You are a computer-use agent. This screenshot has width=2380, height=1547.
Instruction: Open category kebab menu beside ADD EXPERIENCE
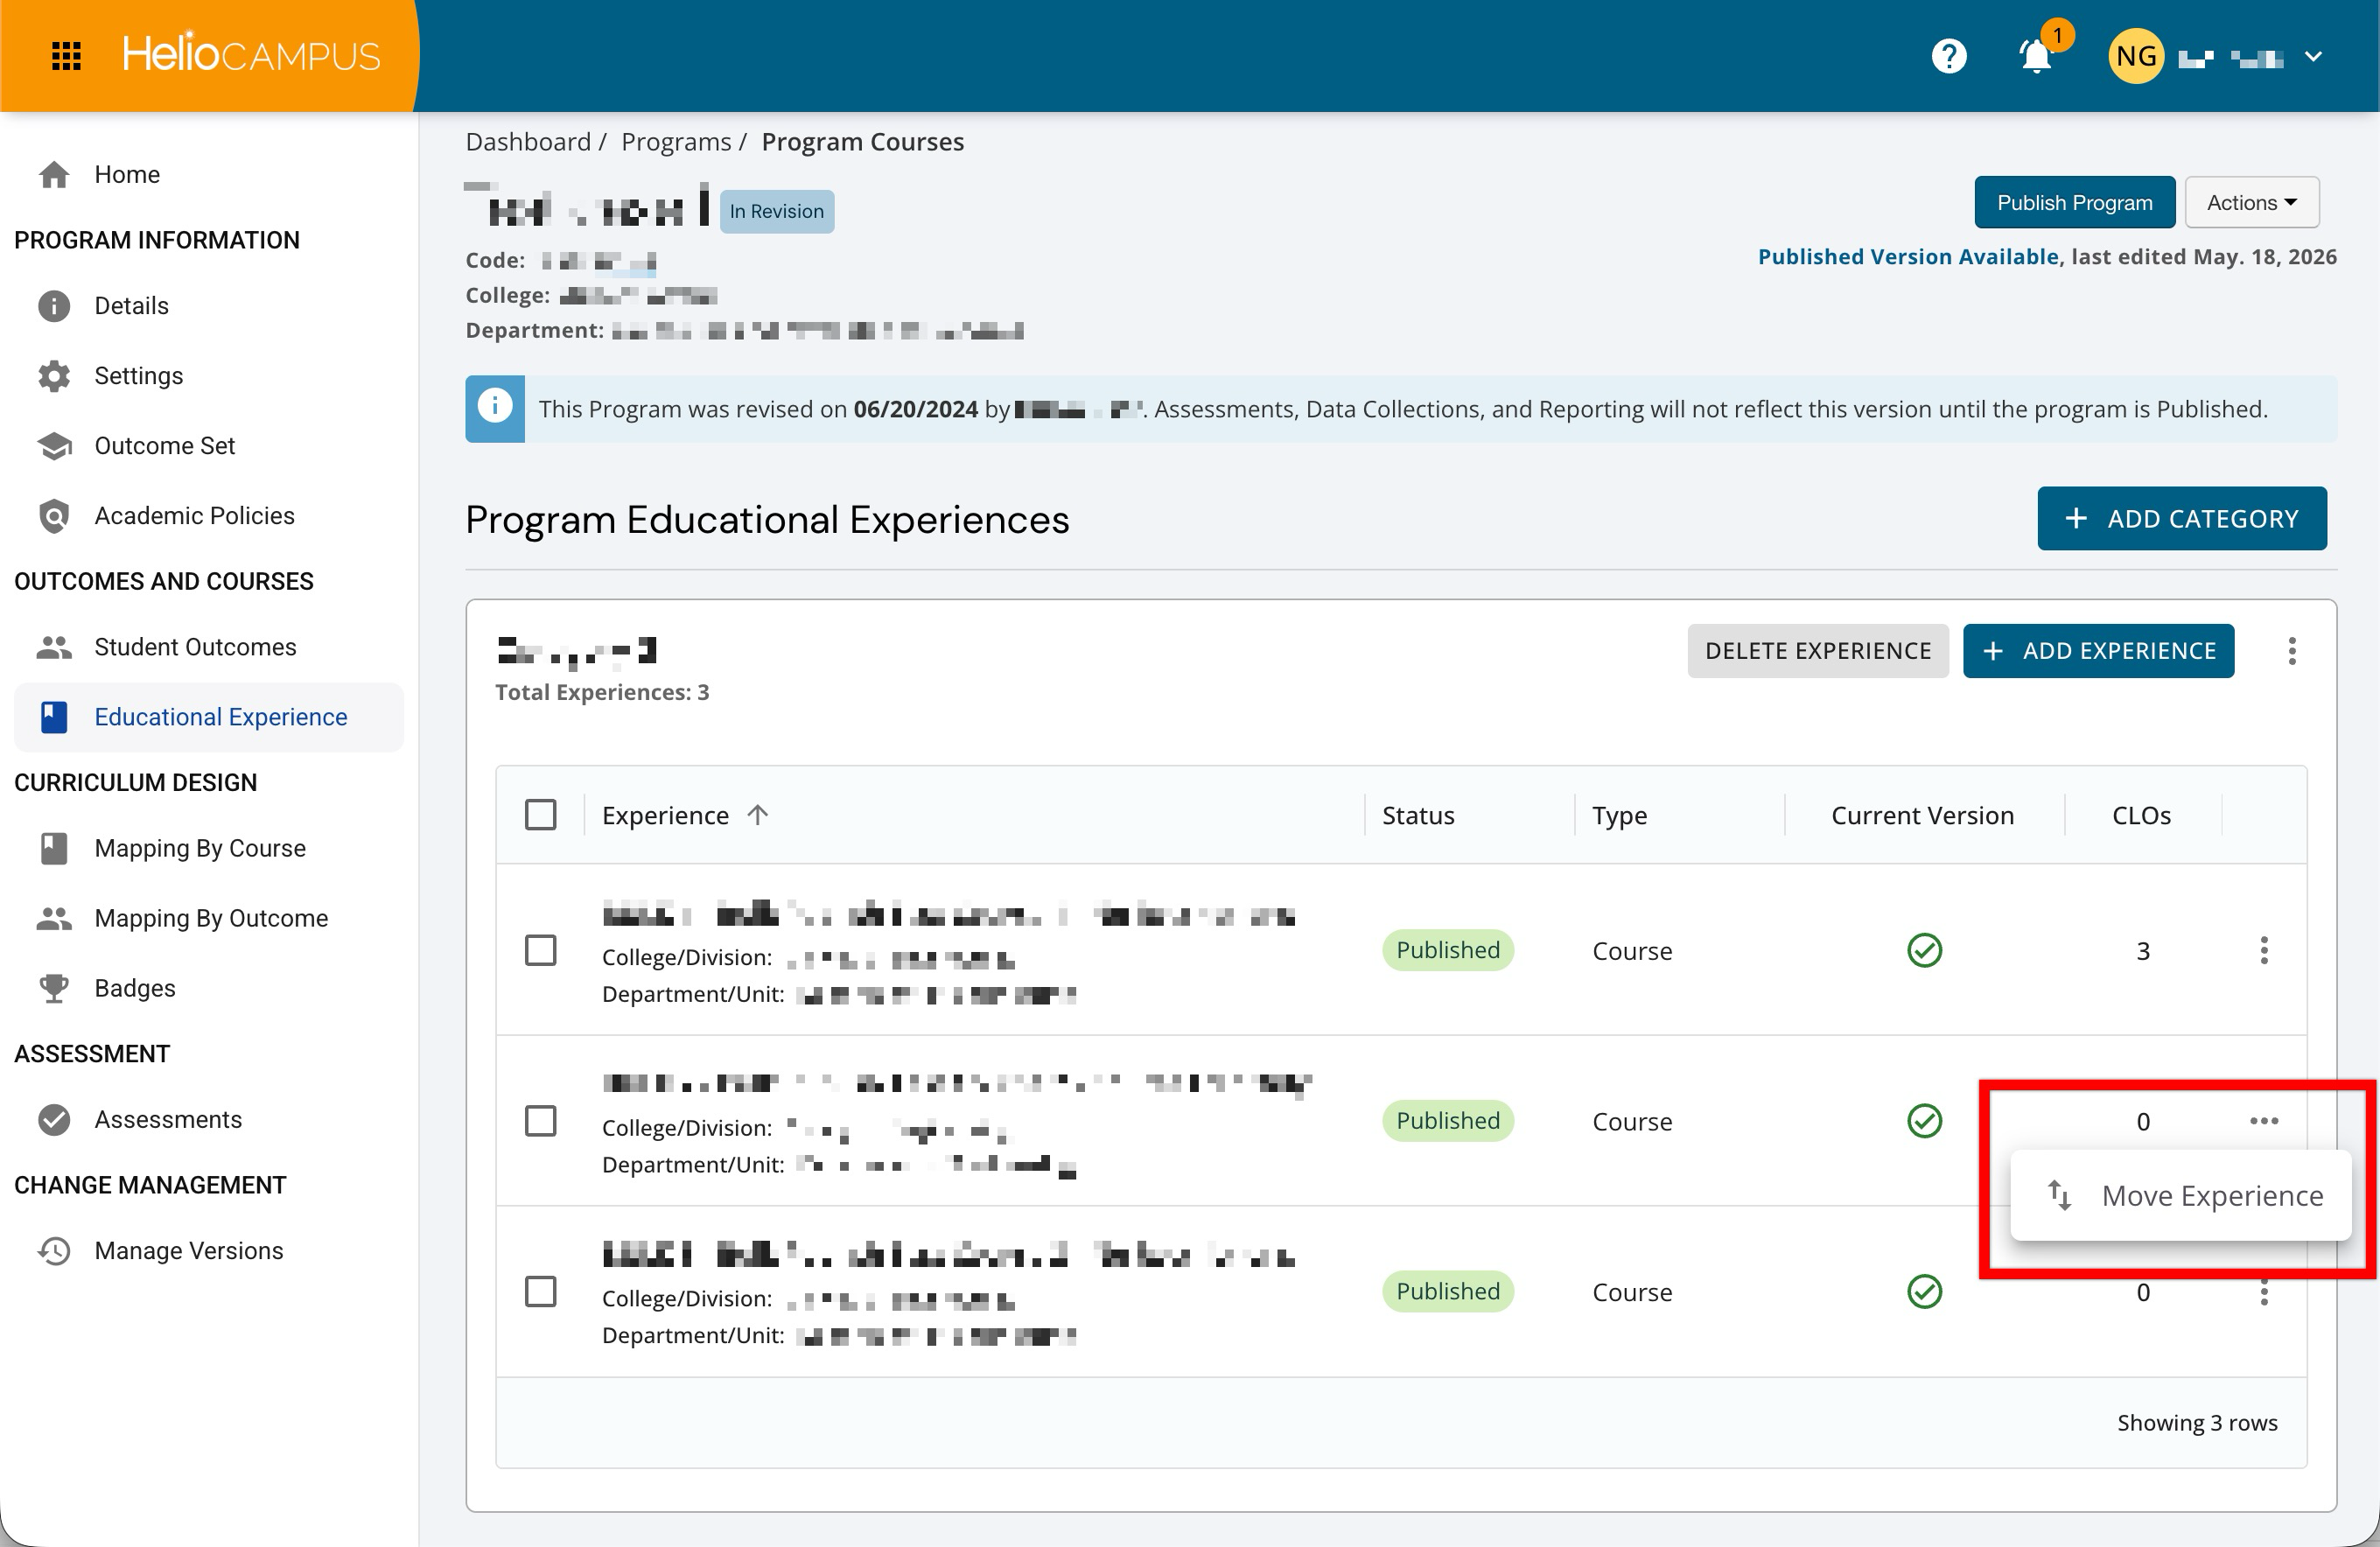pos(2292,651)
